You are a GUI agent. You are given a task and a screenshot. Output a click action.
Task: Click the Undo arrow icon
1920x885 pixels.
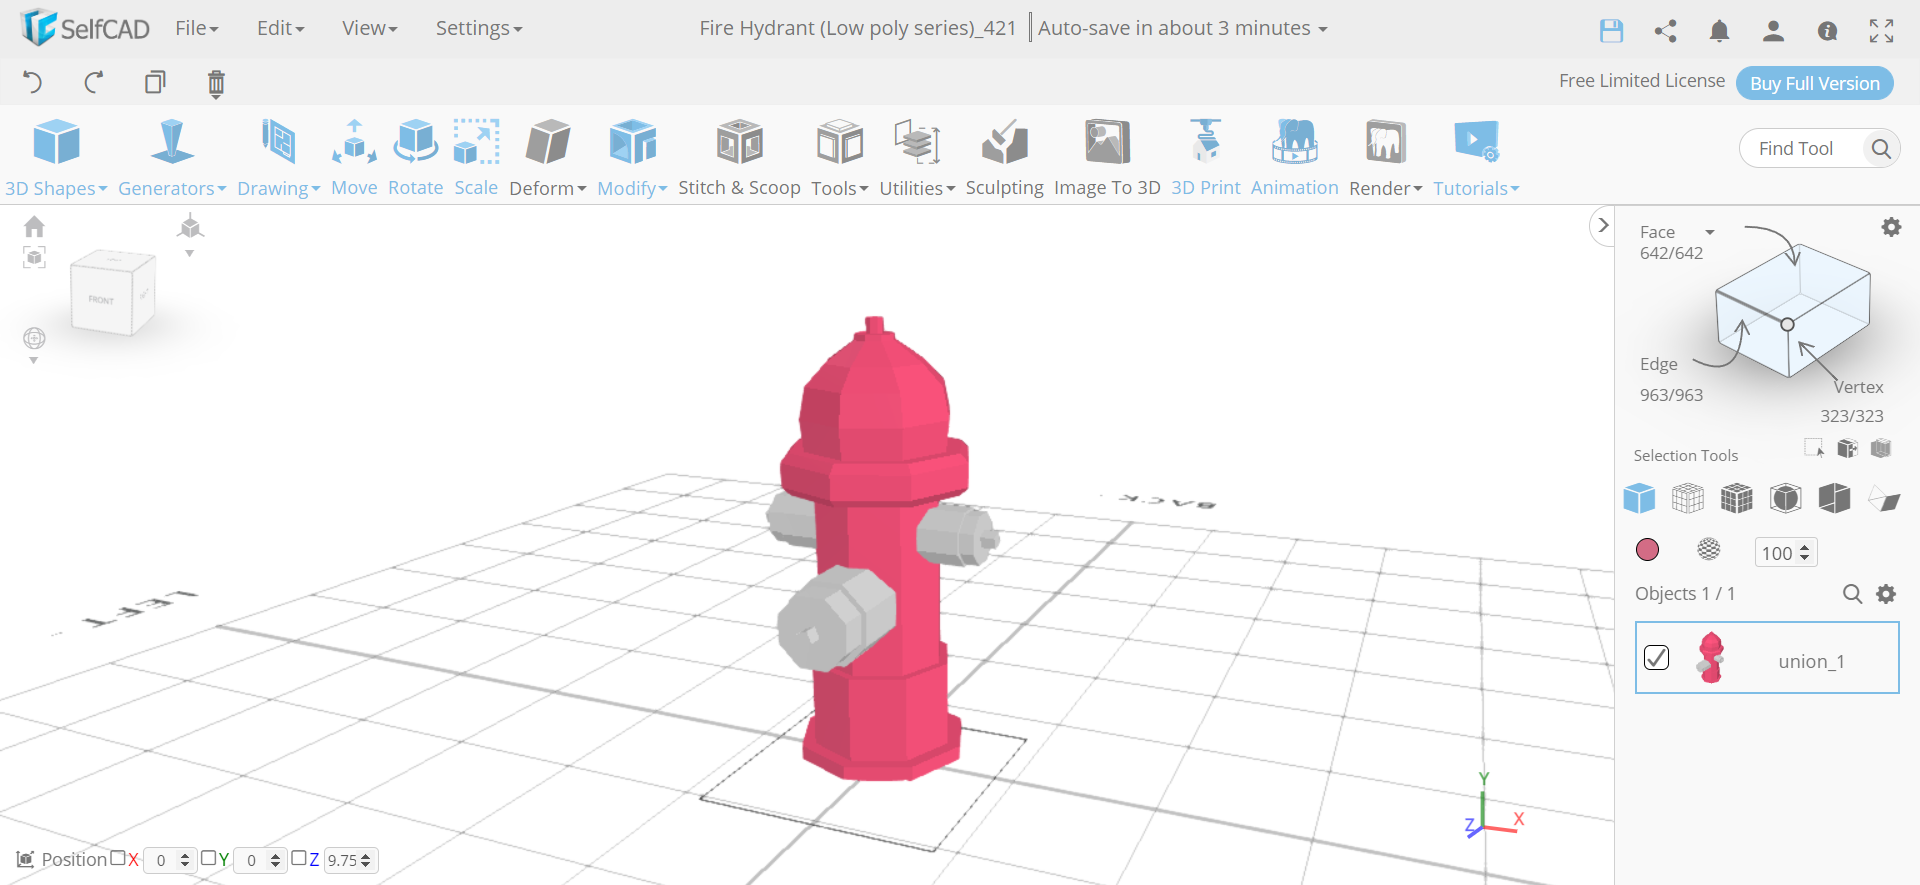(32, 82)
